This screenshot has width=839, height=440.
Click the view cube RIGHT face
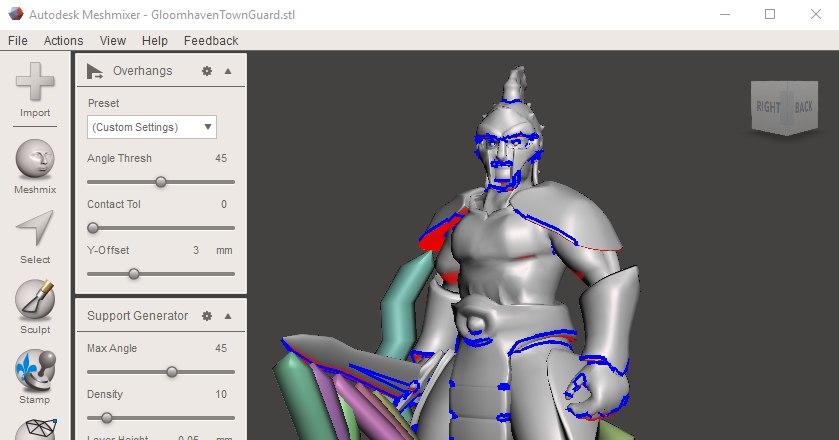768,107
